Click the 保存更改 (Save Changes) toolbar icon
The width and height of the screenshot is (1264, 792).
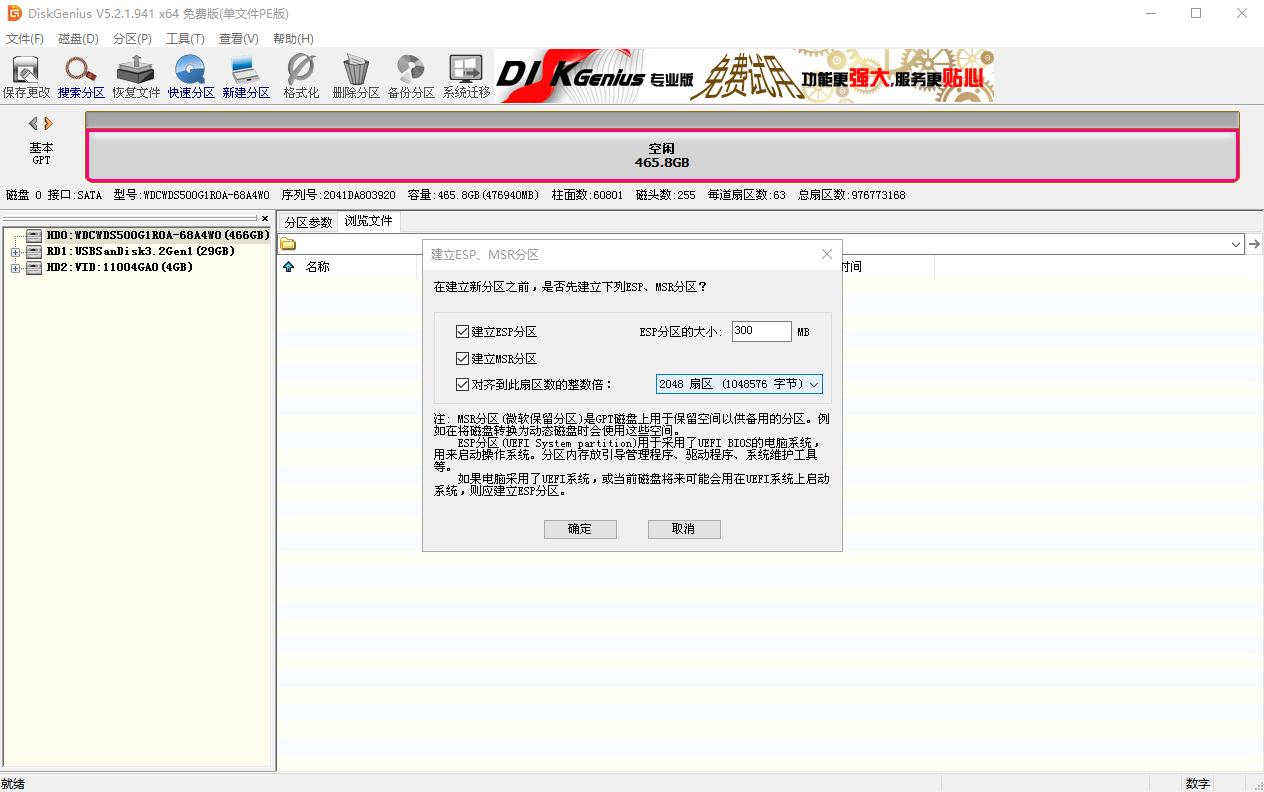(26, 74)
